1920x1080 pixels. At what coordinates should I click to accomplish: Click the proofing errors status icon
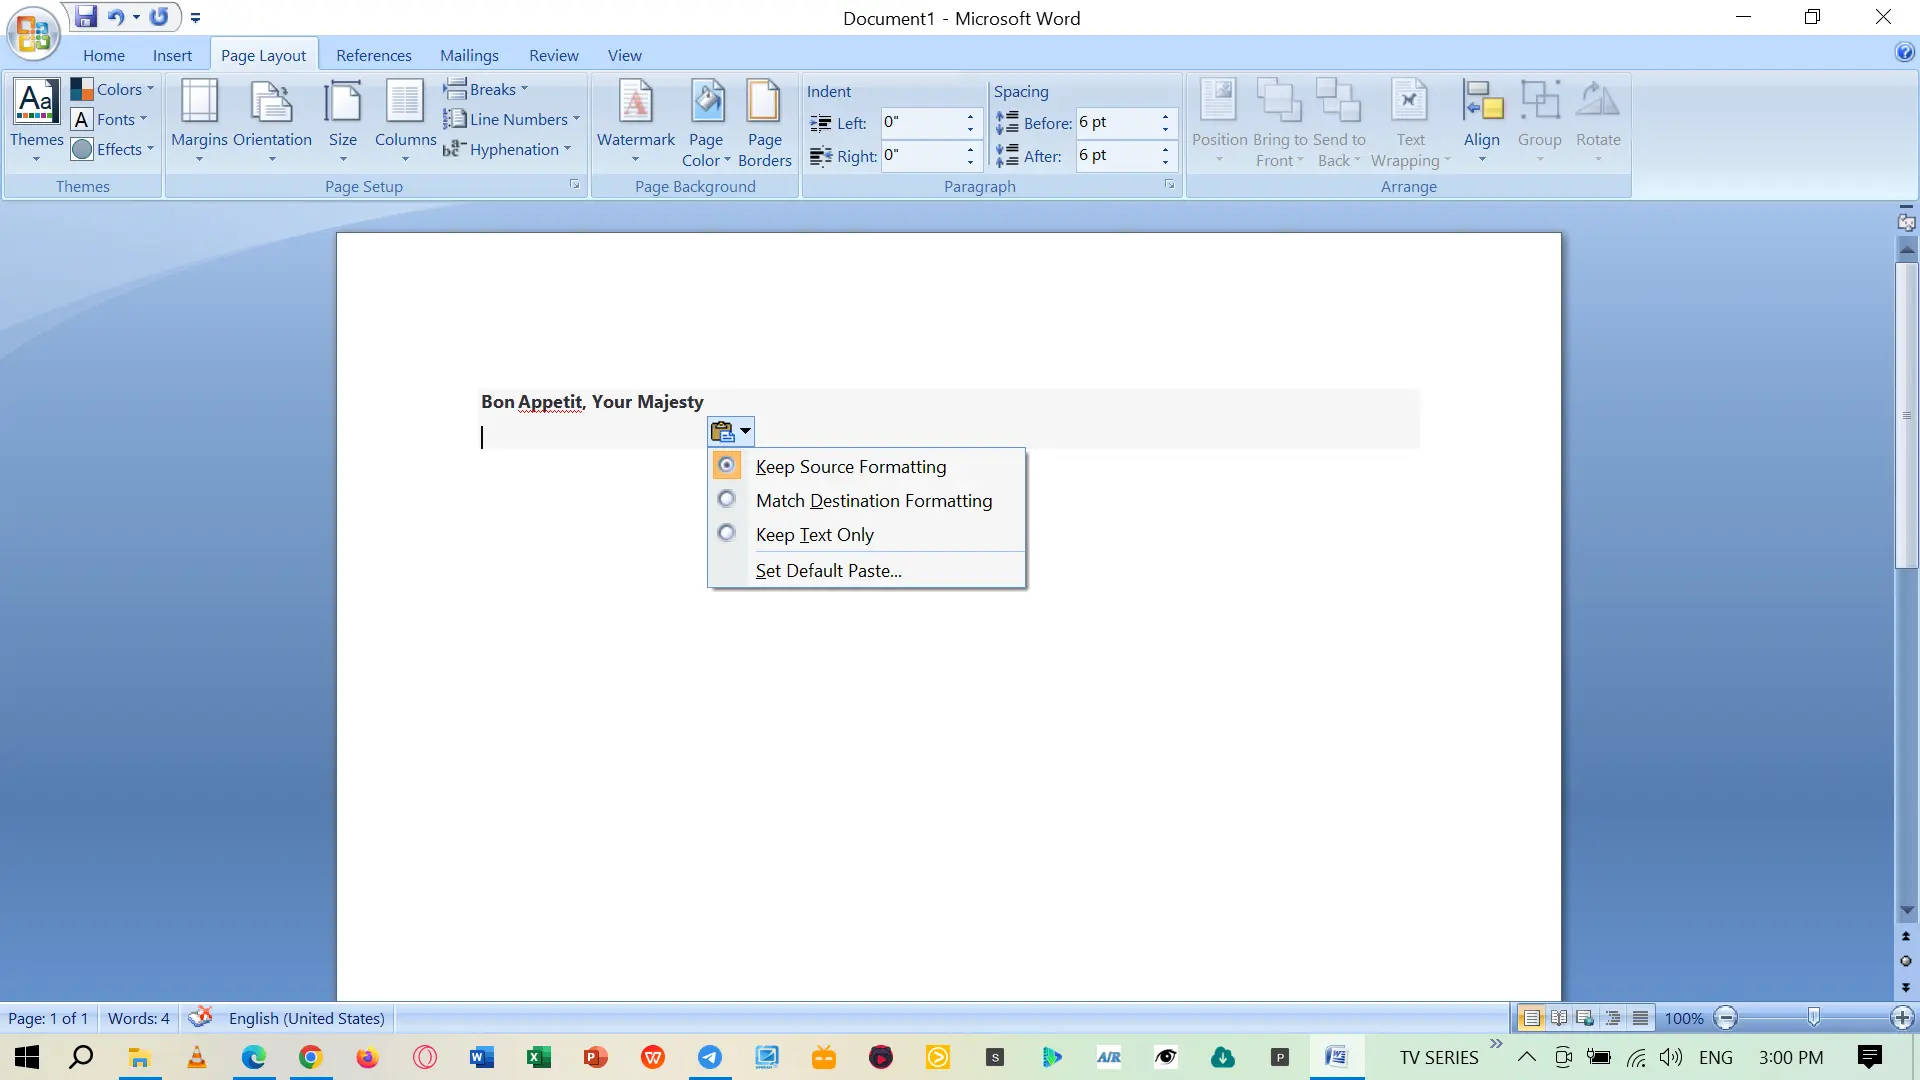click(200, 1017)
